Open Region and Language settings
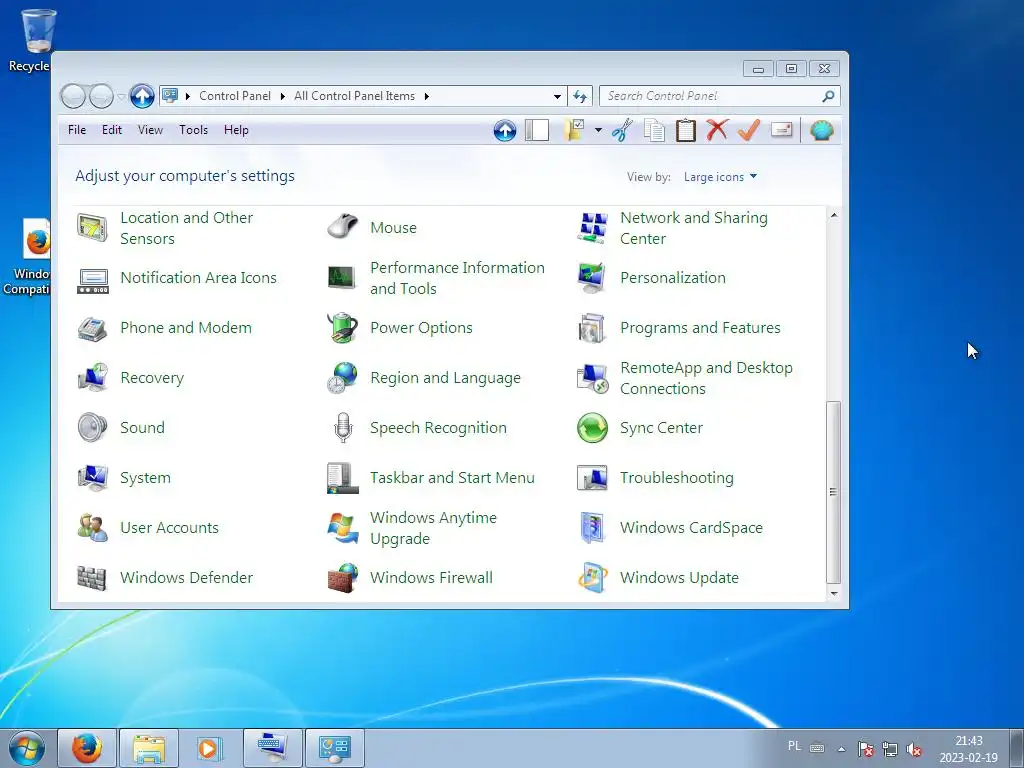Screen dimensions: 1024x768 coord(424,378)
